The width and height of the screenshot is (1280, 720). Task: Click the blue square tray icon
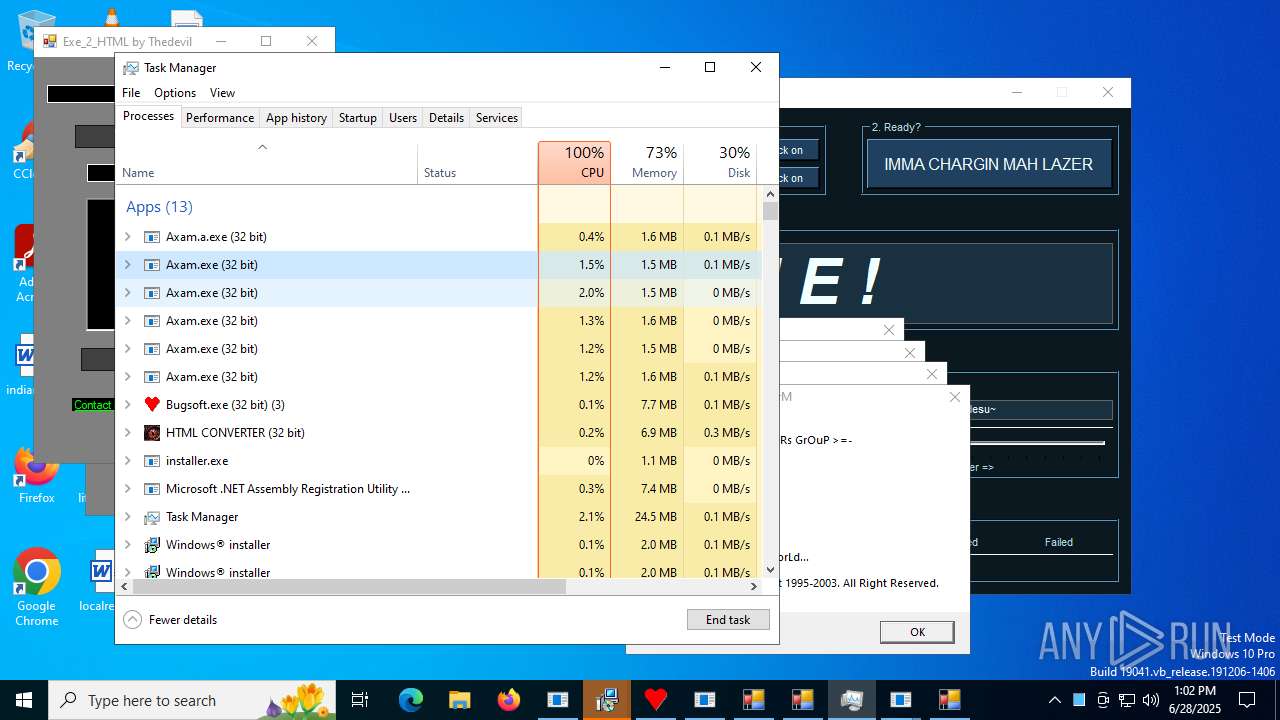pos(1079,700)
